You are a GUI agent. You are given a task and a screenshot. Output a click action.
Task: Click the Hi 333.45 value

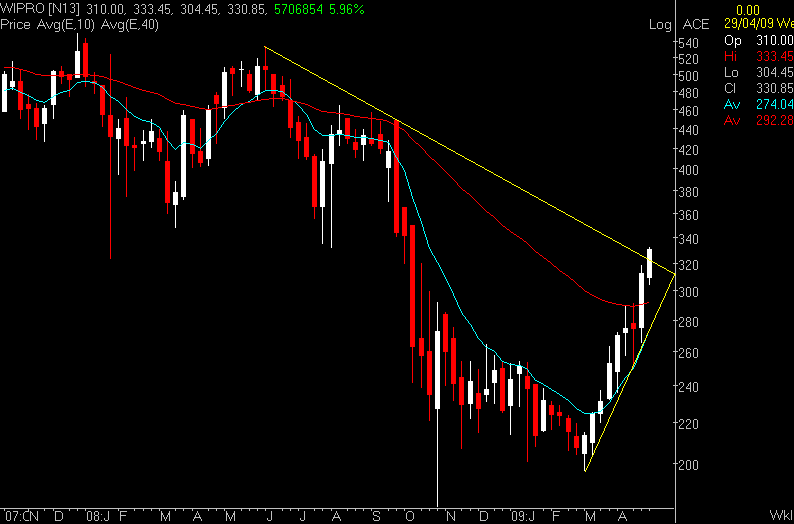(x=775, y=56)
